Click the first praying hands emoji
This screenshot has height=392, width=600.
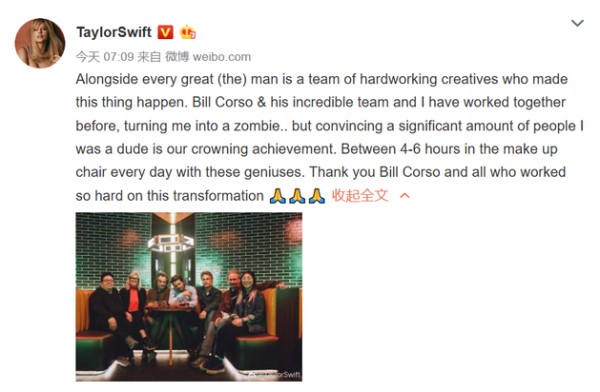click(x=277, y=196)
